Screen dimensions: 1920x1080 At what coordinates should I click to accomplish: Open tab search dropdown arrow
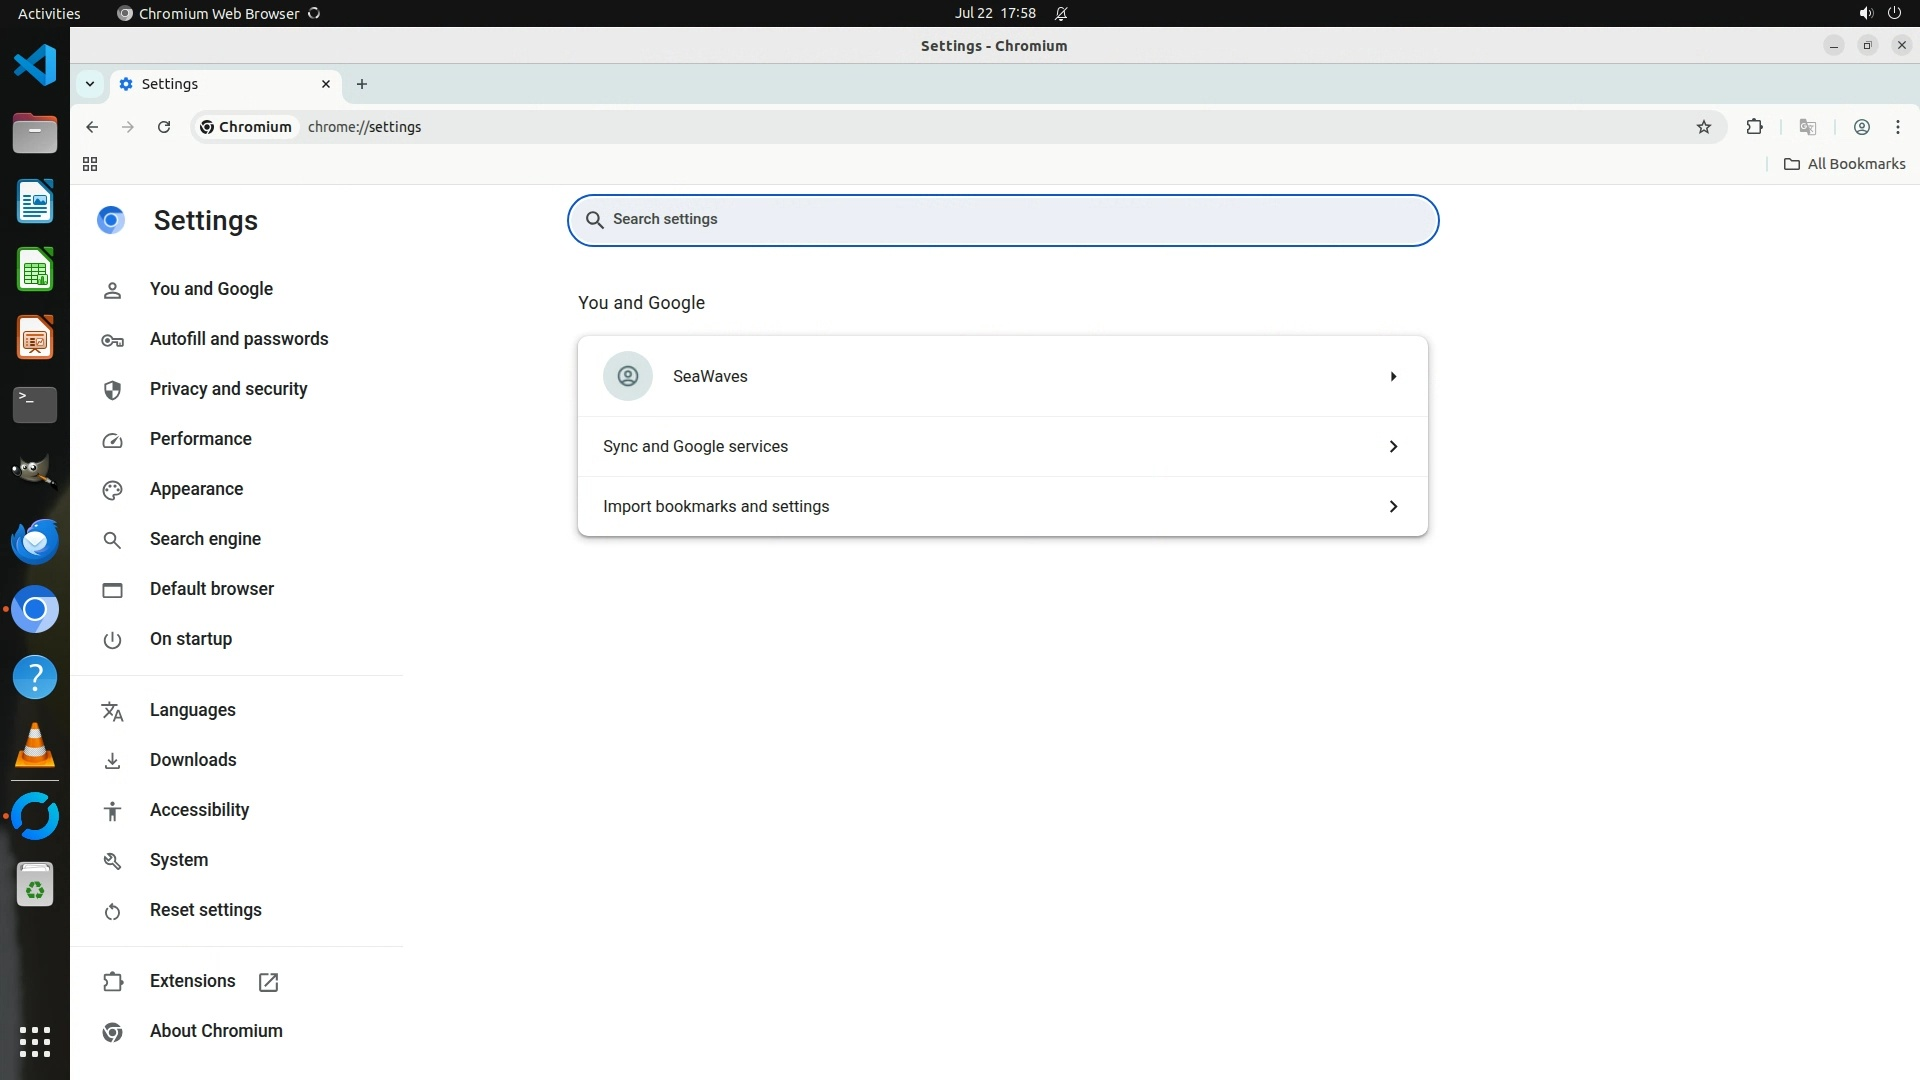point(90,84)
